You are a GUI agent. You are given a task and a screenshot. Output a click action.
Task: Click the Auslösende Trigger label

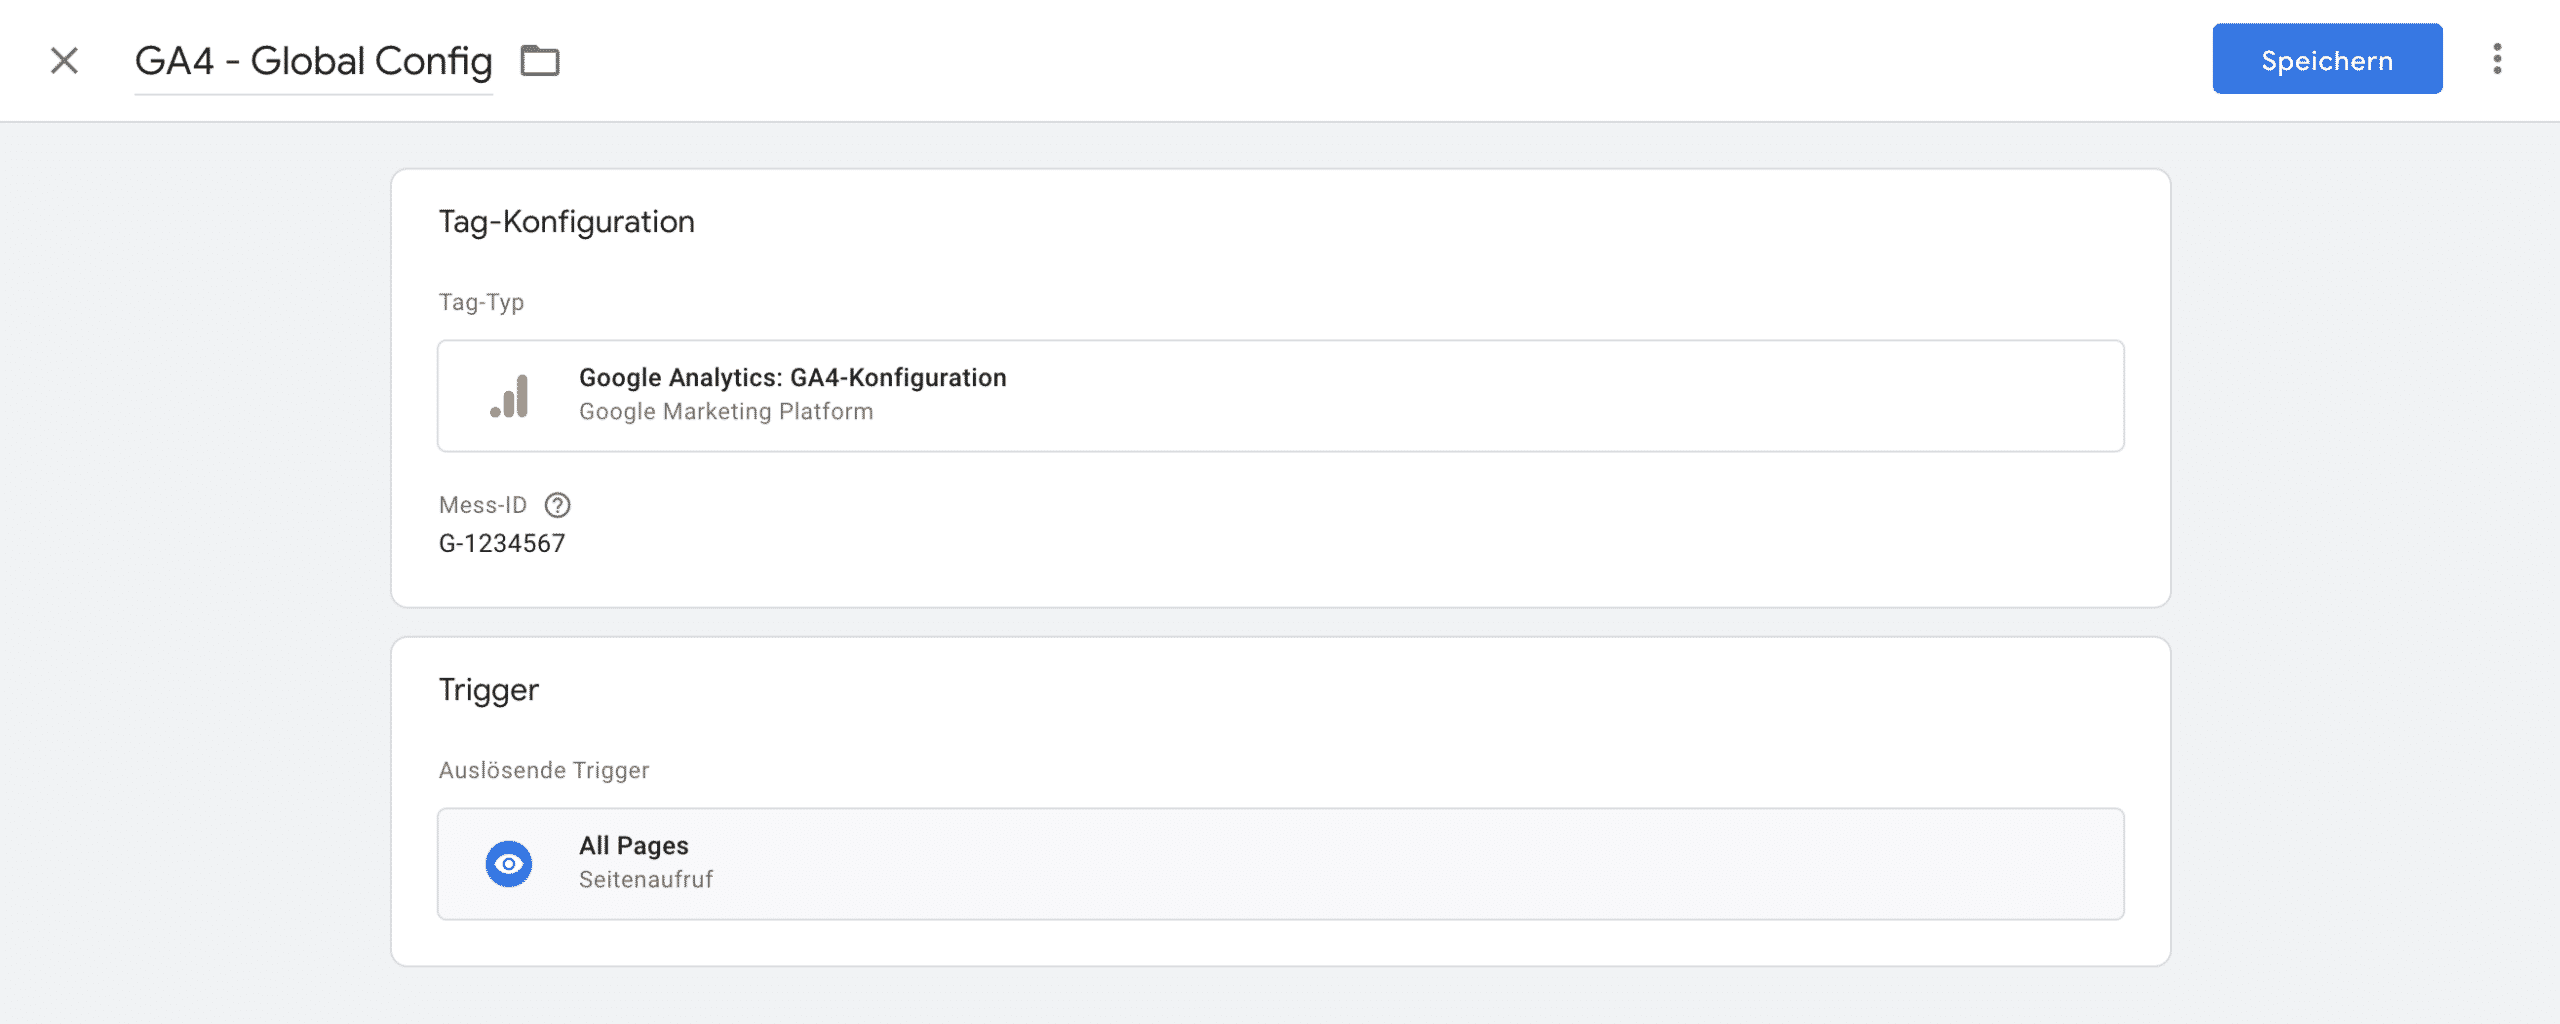click(x=544, y=770)
